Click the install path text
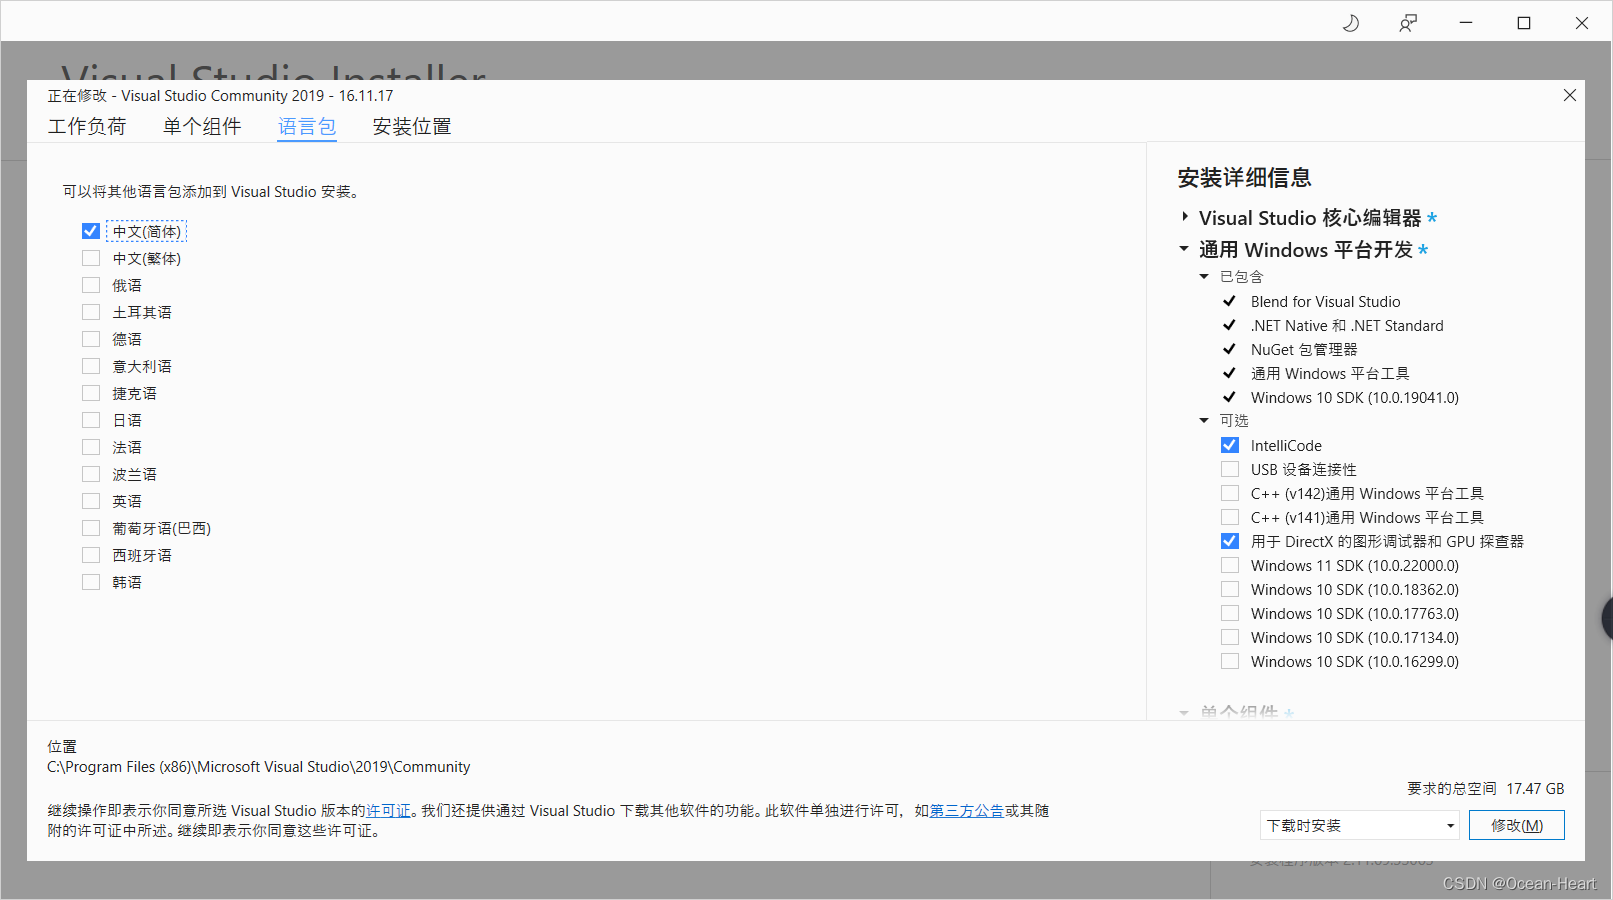 coord(259,767)
